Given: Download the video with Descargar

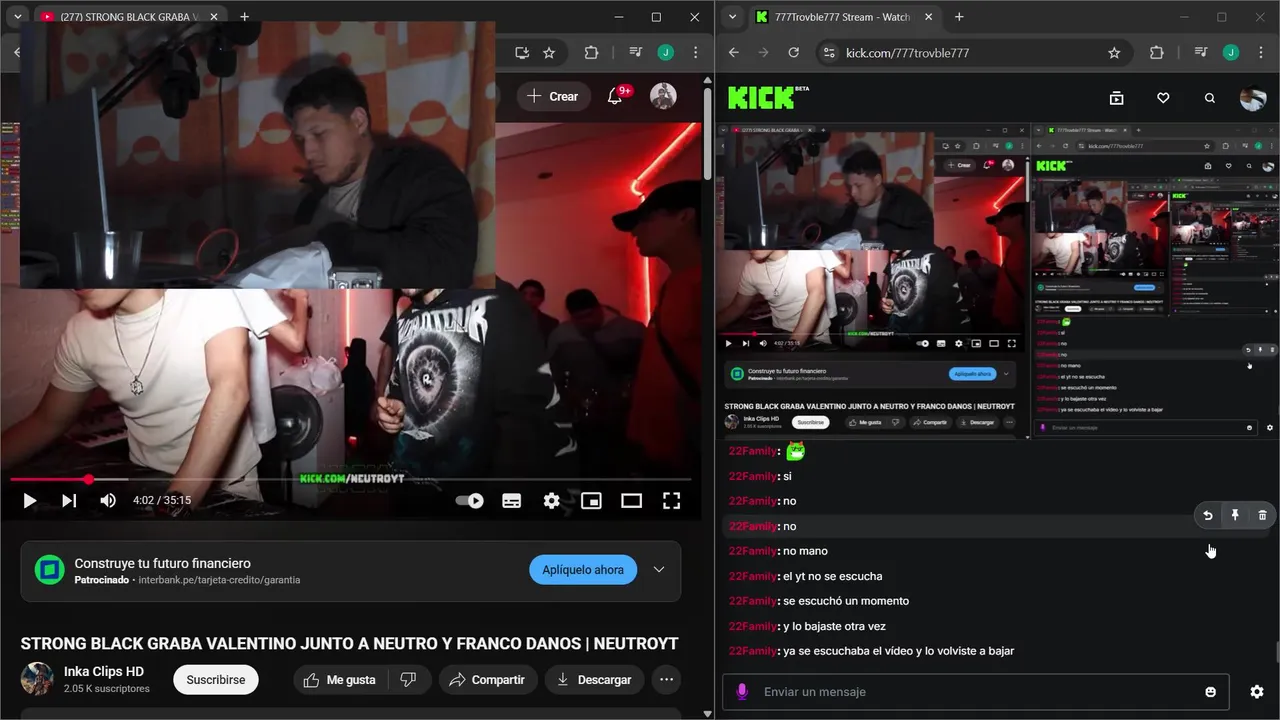Looking at the screenshot, I should click(x=594, y=680).
